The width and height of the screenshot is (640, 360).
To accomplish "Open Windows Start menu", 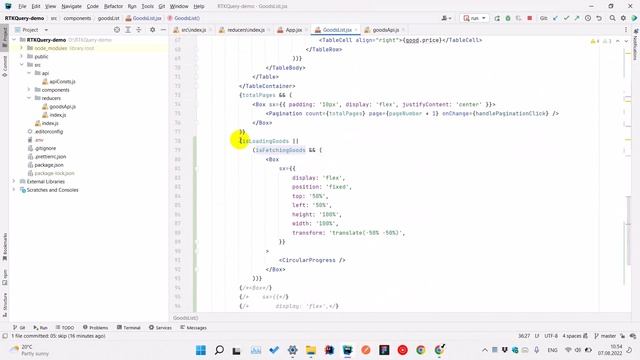I will [x=201, y=350].
